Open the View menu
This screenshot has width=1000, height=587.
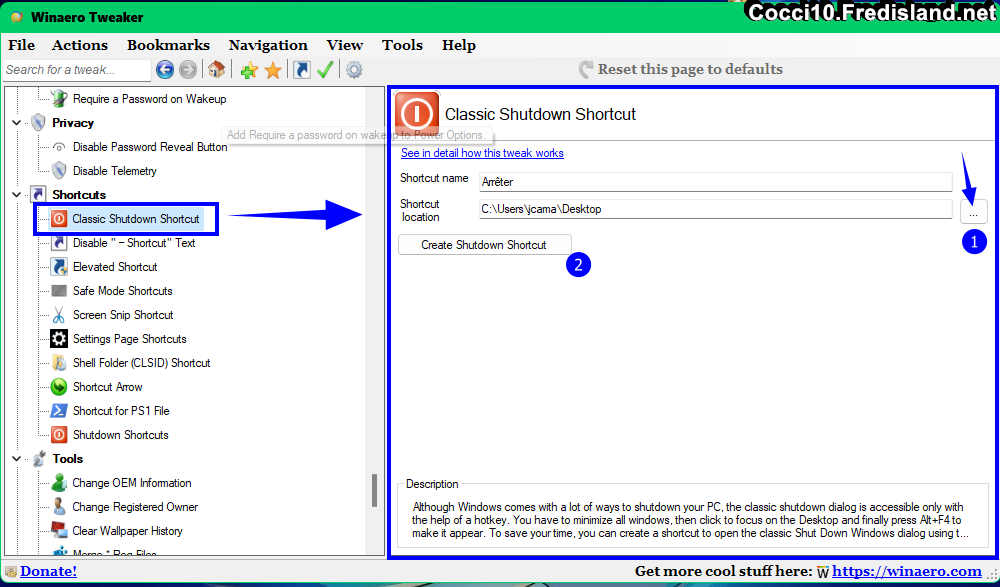click(x=344, y=45)
